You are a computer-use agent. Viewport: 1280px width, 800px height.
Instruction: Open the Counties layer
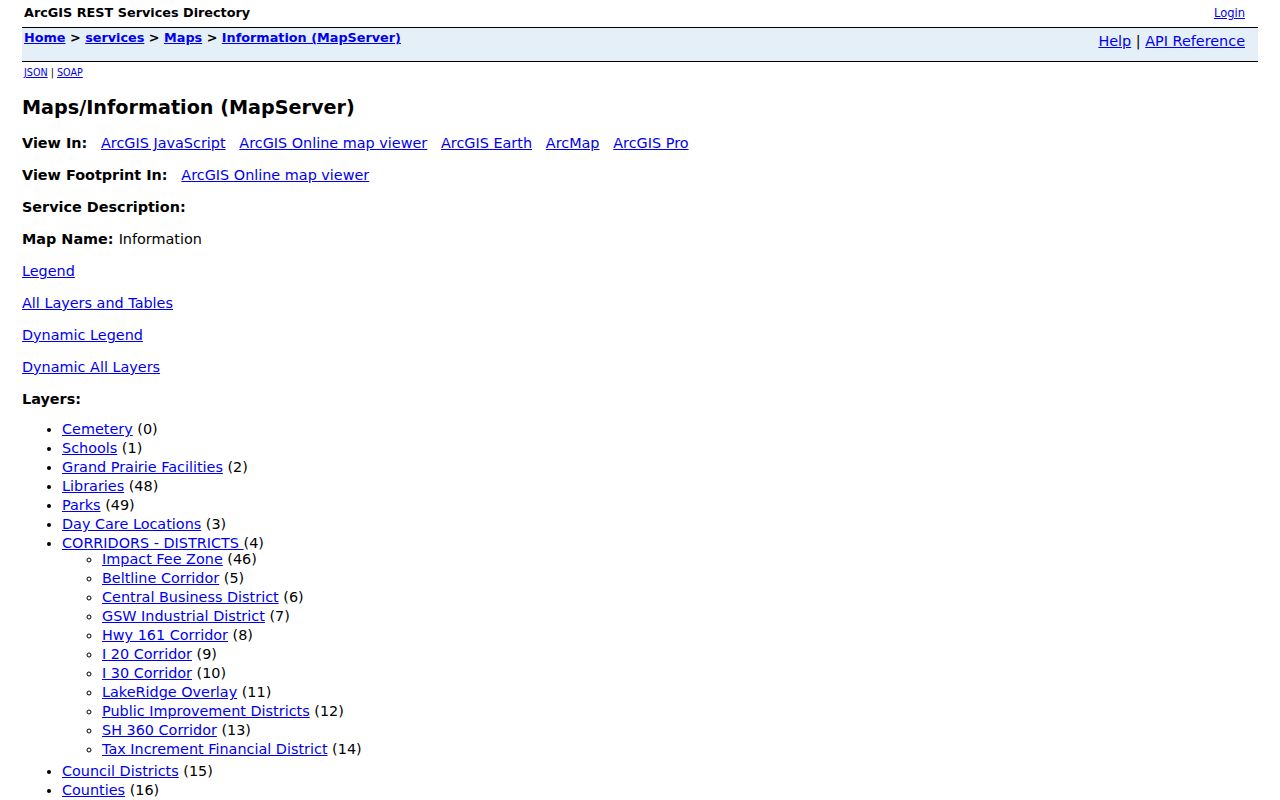[x=93, y=790]
